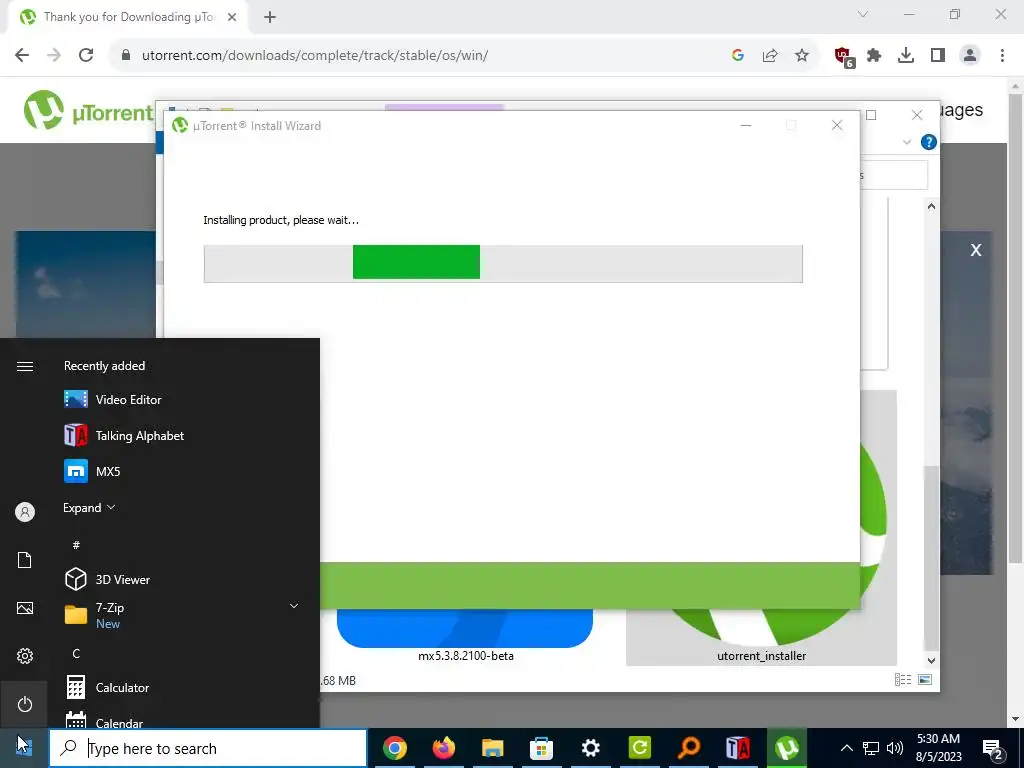
Task: Open Documents from Start sidebar
Action: pyautogui.click(x=25, y=560)
